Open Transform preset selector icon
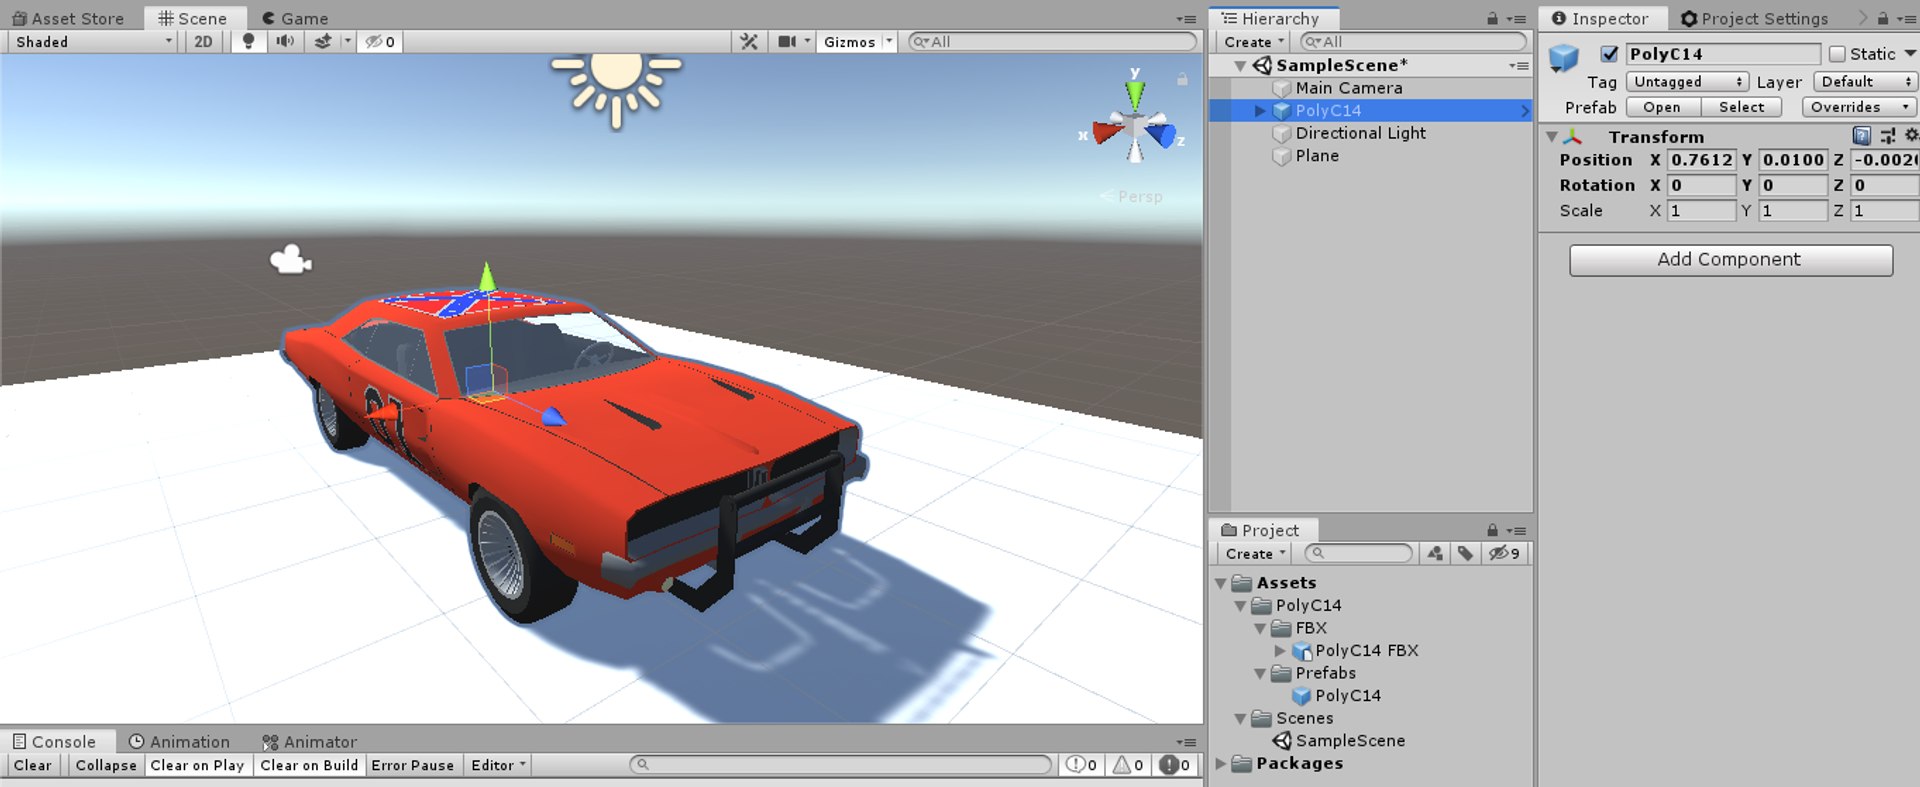 [1888, 135]
